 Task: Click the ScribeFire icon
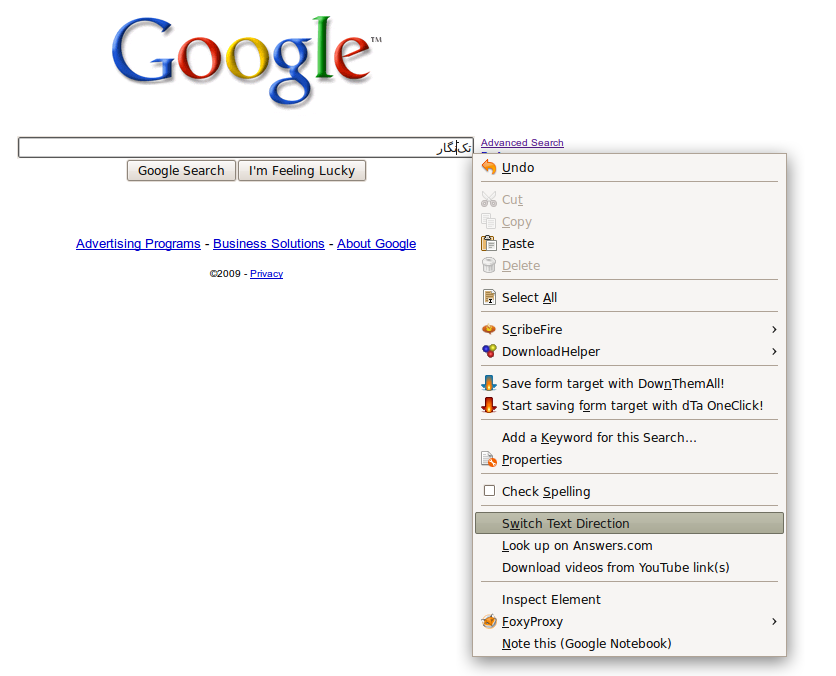pyautogui.click(x=489, y=329)
